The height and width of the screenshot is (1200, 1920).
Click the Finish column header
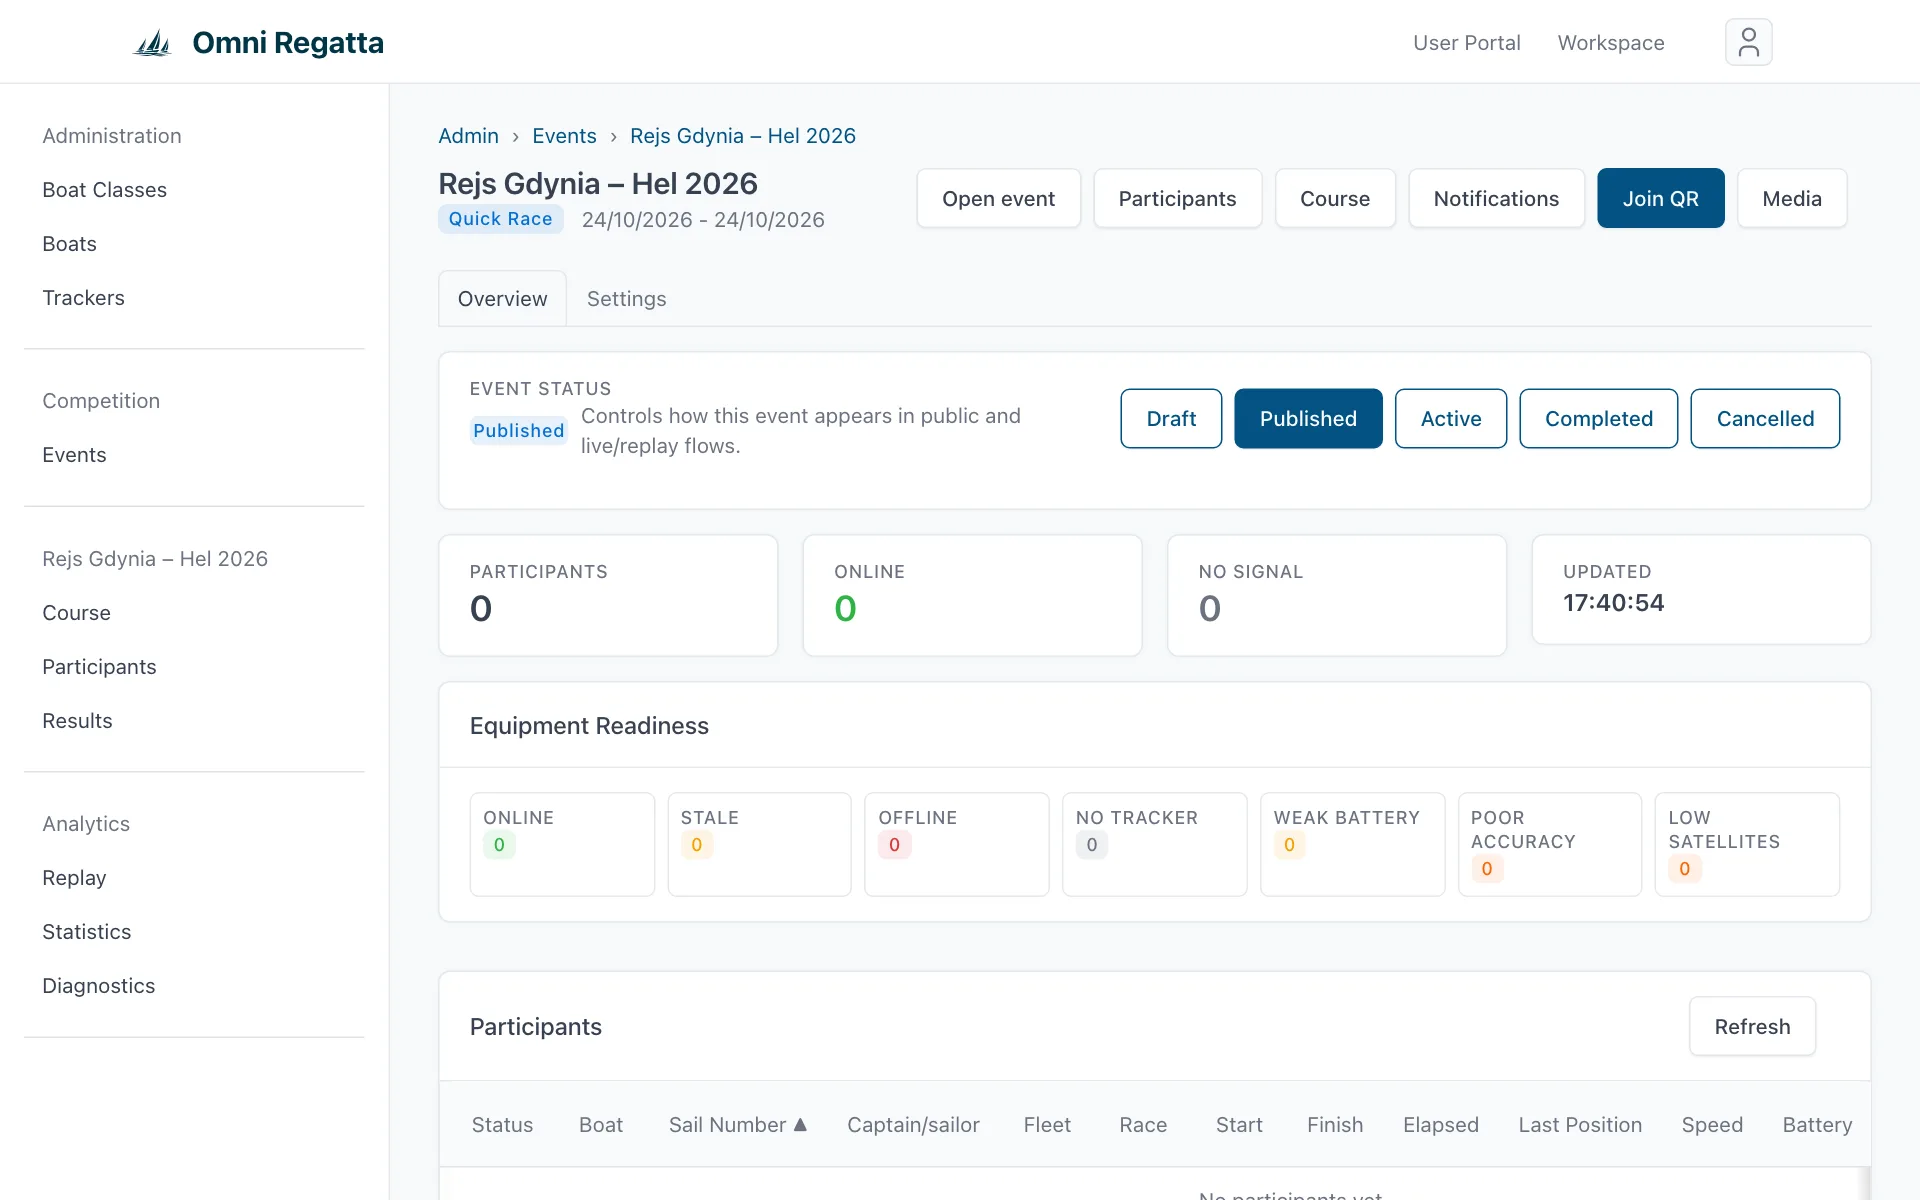coord(1335,1125)
